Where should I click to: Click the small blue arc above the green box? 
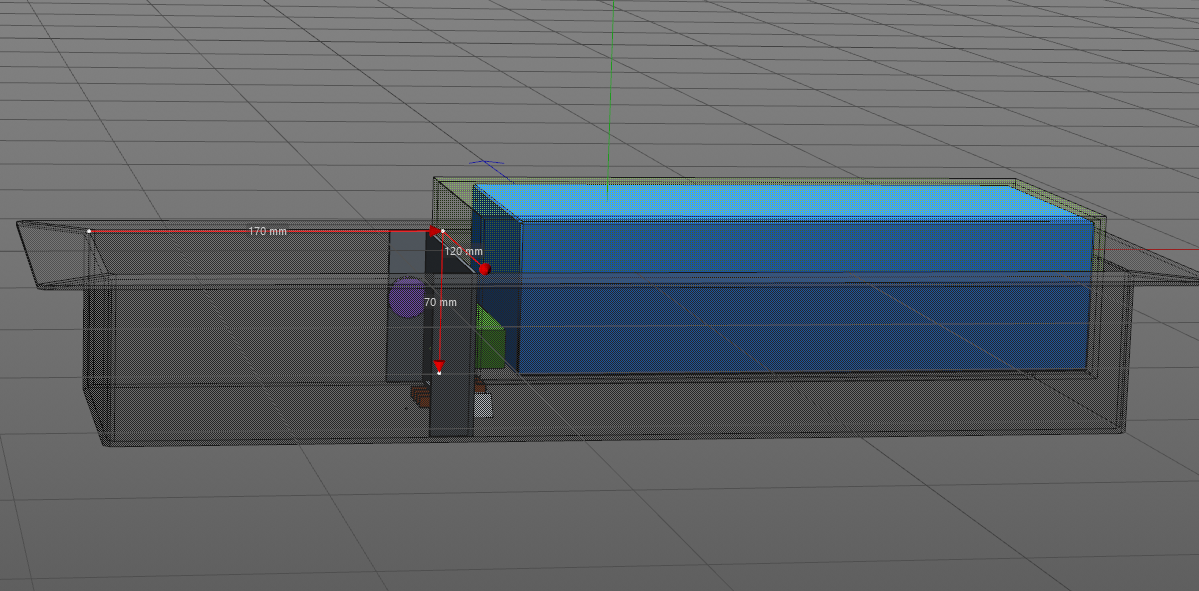(487, 163)
